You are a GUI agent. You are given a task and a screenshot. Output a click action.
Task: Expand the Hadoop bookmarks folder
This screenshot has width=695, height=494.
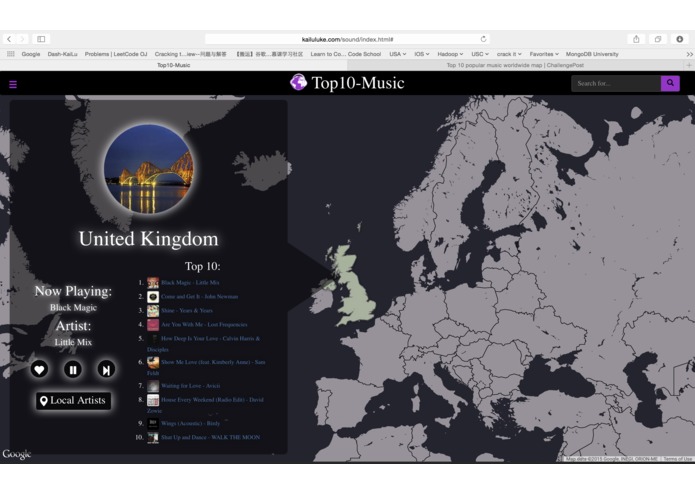click(450, 54)
